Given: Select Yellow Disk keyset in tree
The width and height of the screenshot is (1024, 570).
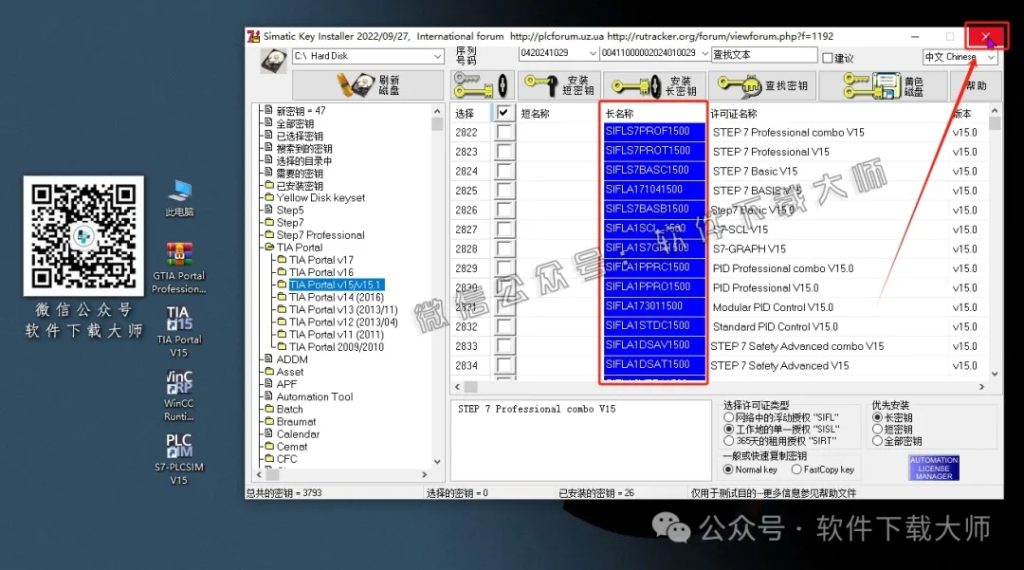Looking at the screenshot, I should 321,198.
